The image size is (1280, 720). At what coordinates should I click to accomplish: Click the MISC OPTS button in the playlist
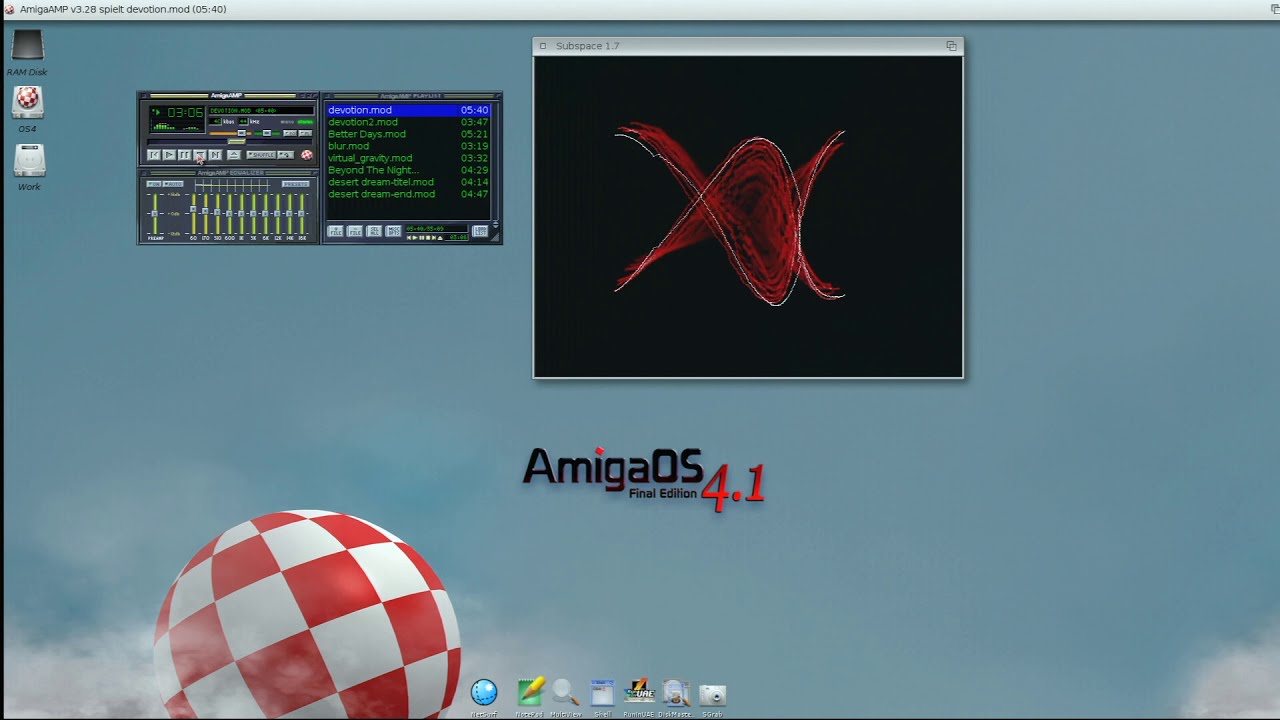coord(393,231)
